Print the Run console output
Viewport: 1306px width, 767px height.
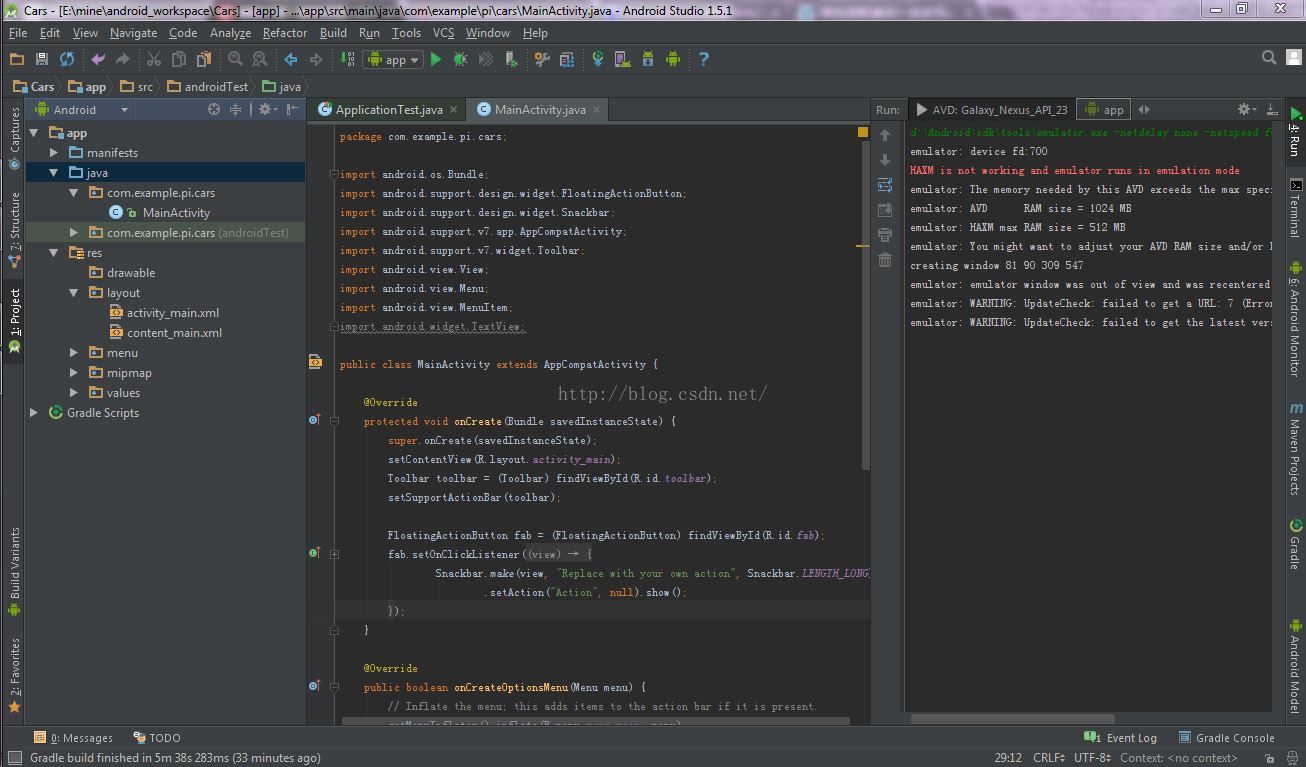[x=885, y=235]
